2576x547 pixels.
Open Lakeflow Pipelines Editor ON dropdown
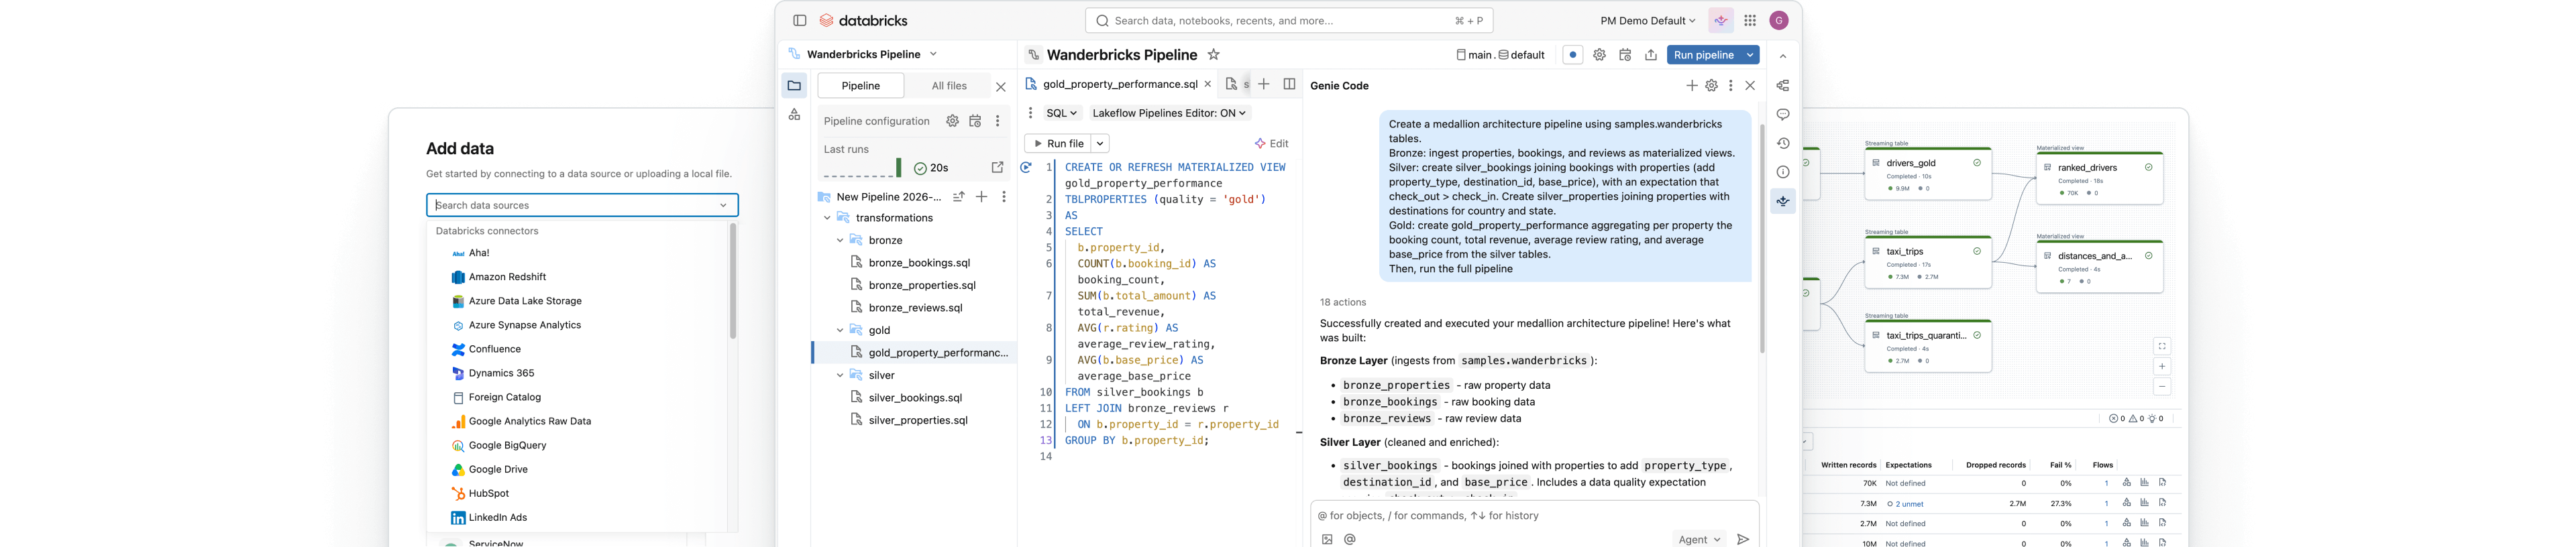[1169, 113]
